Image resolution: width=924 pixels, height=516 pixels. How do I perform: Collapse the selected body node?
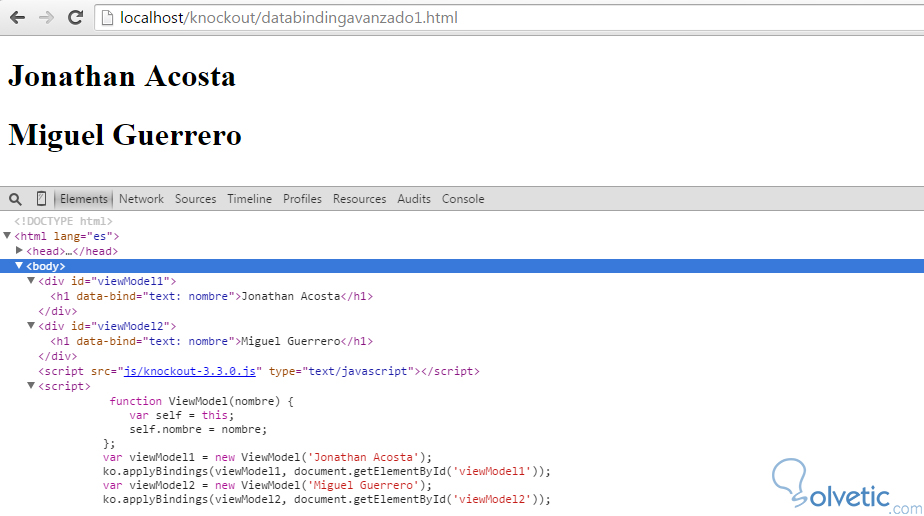point(19,266)
